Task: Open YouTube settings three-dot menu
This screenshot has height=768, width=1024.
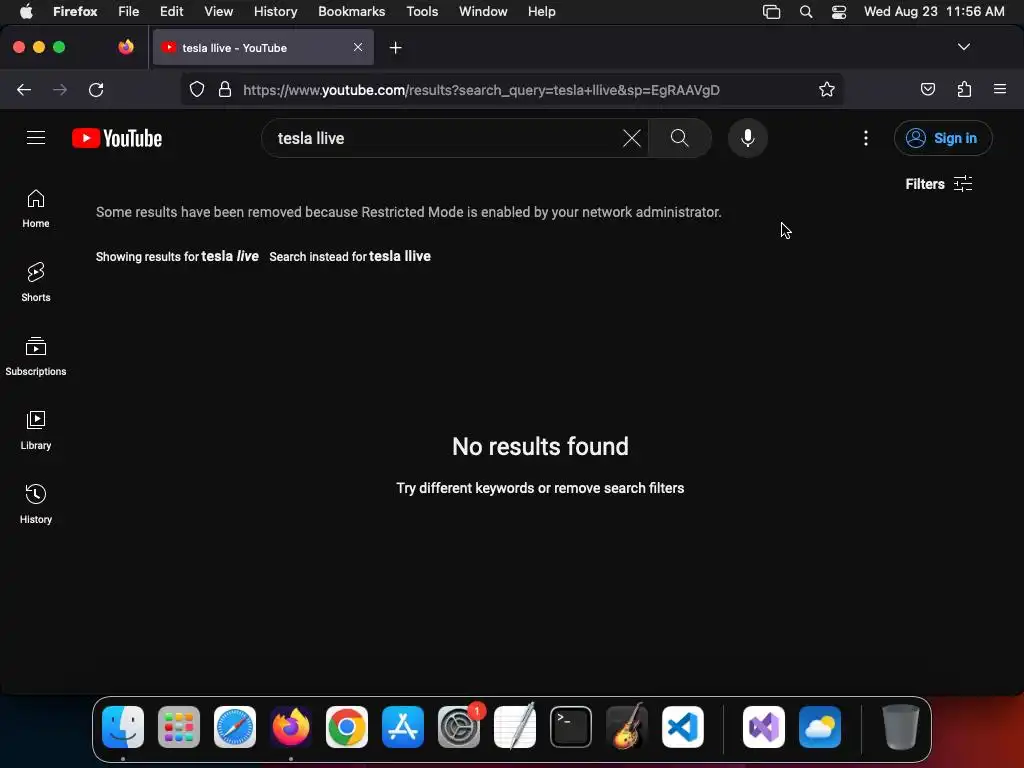Action: point(866,138)
